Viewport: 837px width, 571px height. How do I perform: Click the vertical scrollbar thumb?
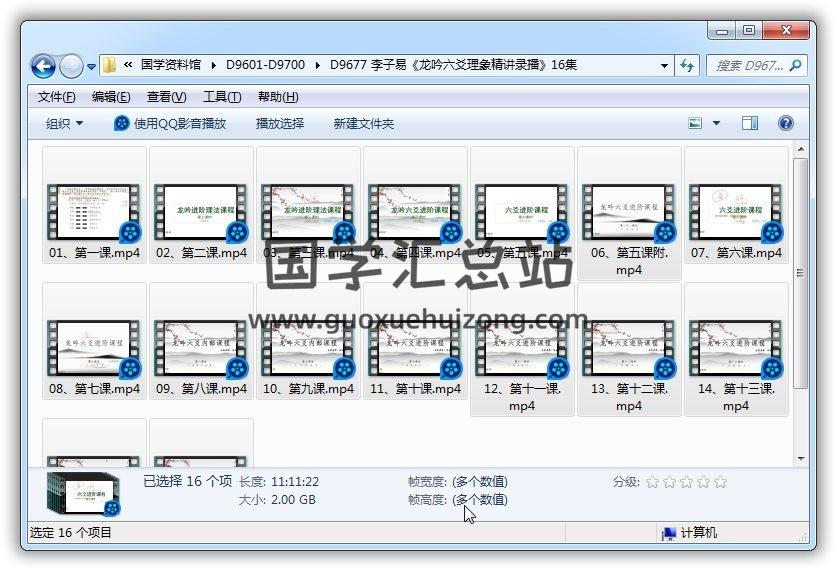[801, 273]
